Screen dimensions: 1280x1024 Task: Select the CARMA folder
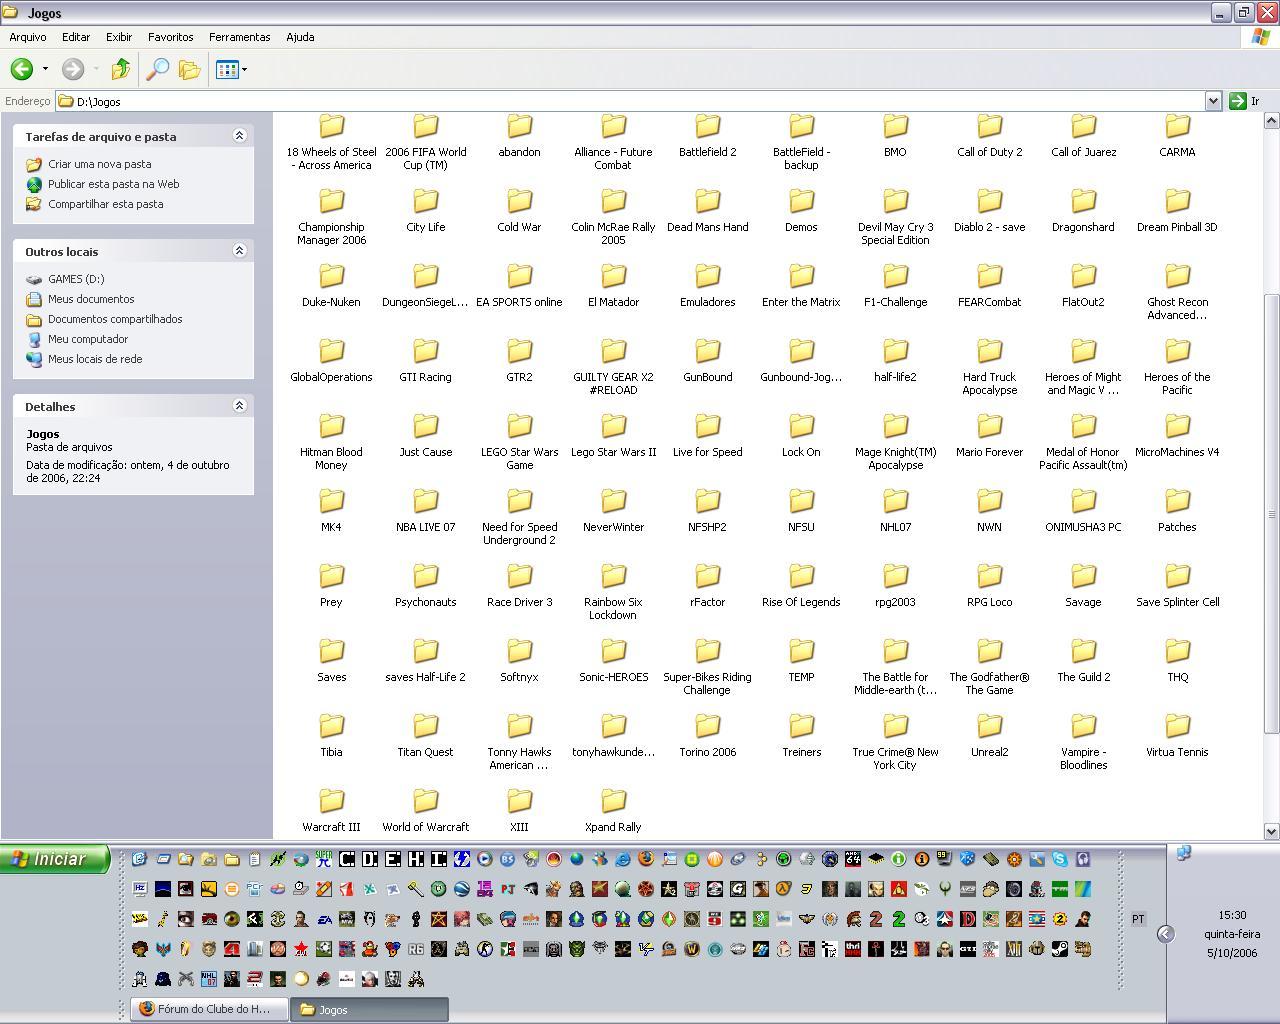tap(1177, 137)
